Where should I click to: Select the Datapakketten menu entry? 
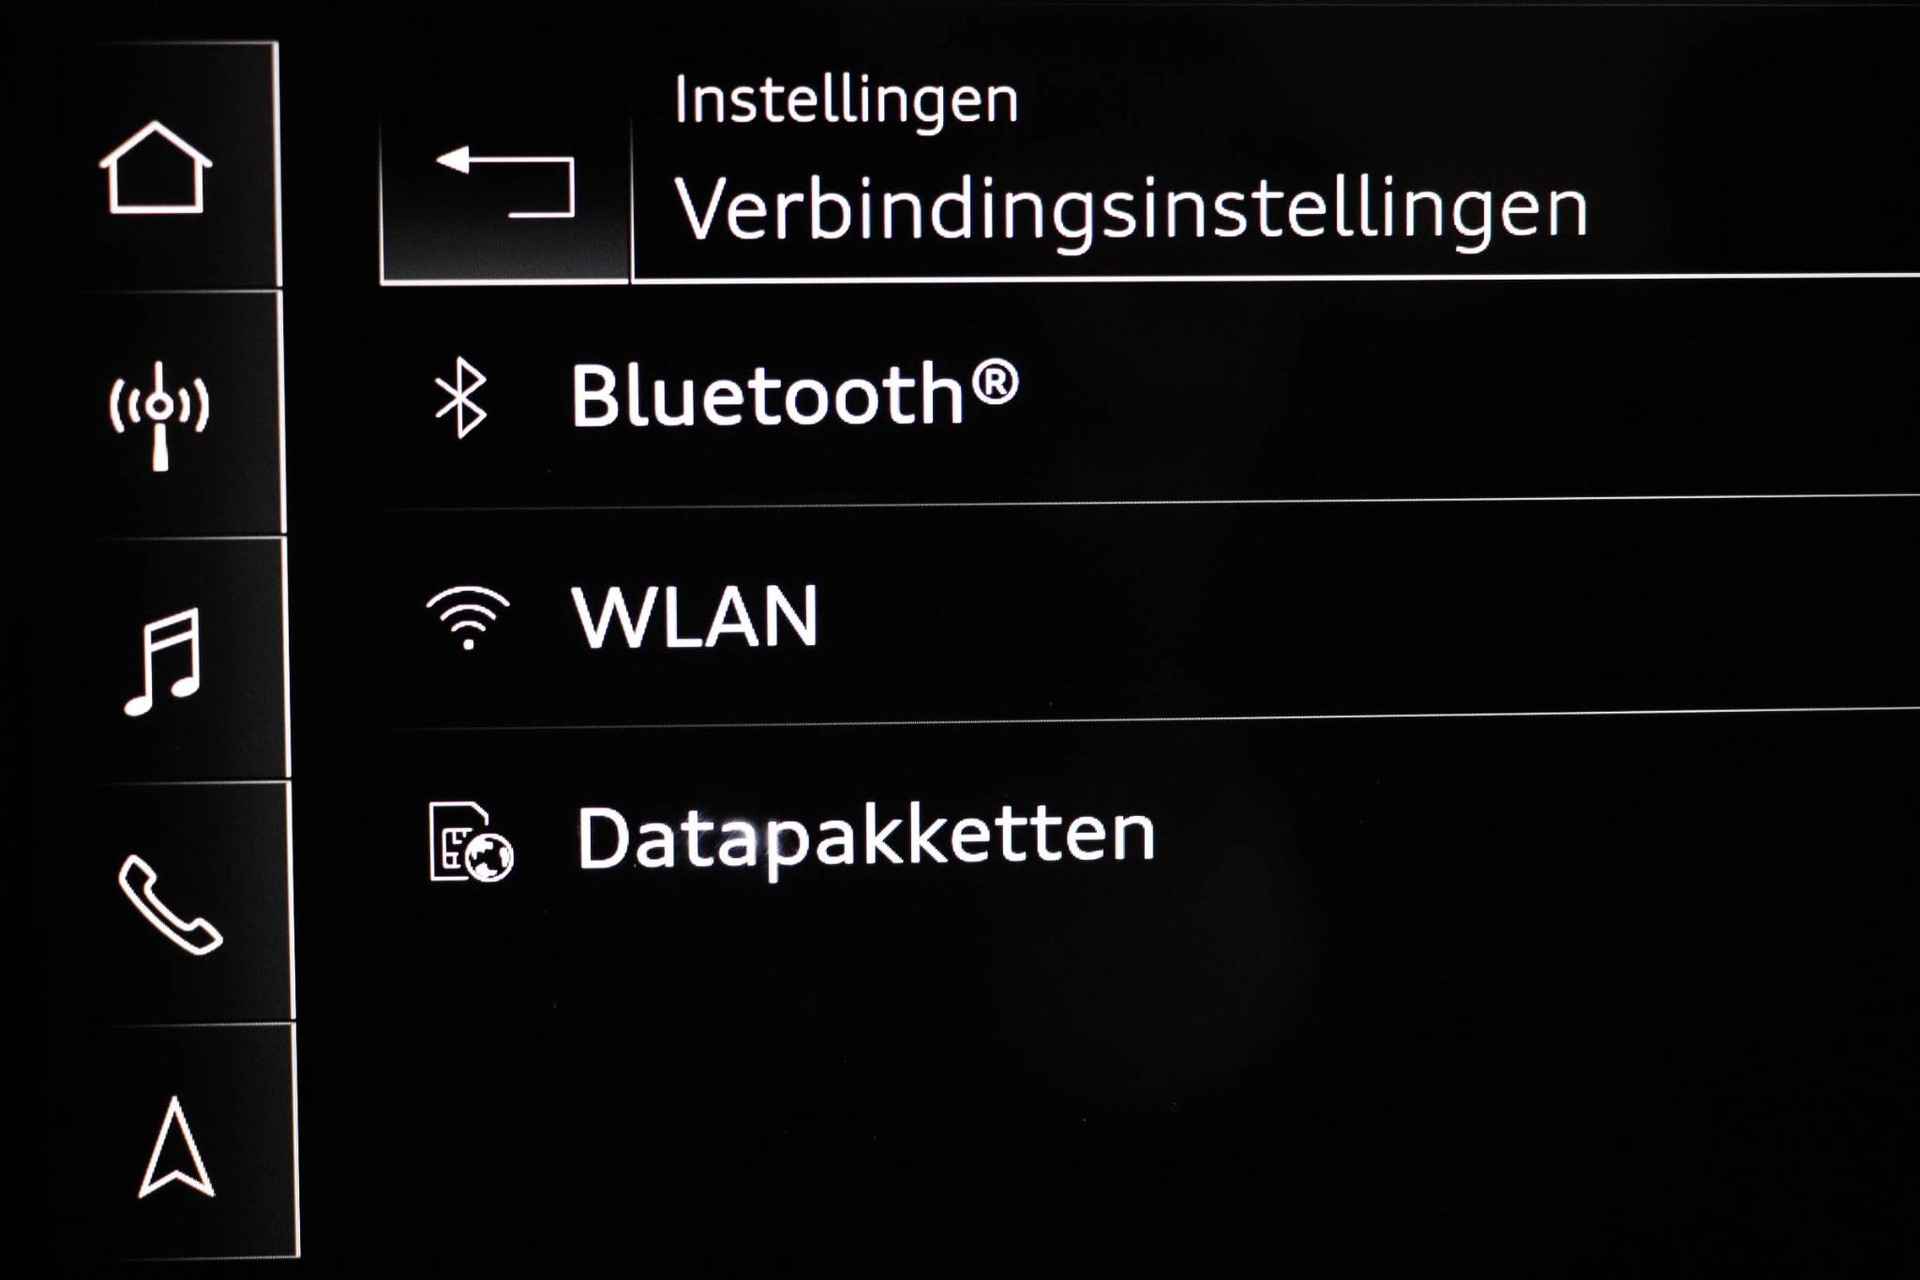[x=1150, y=838]
